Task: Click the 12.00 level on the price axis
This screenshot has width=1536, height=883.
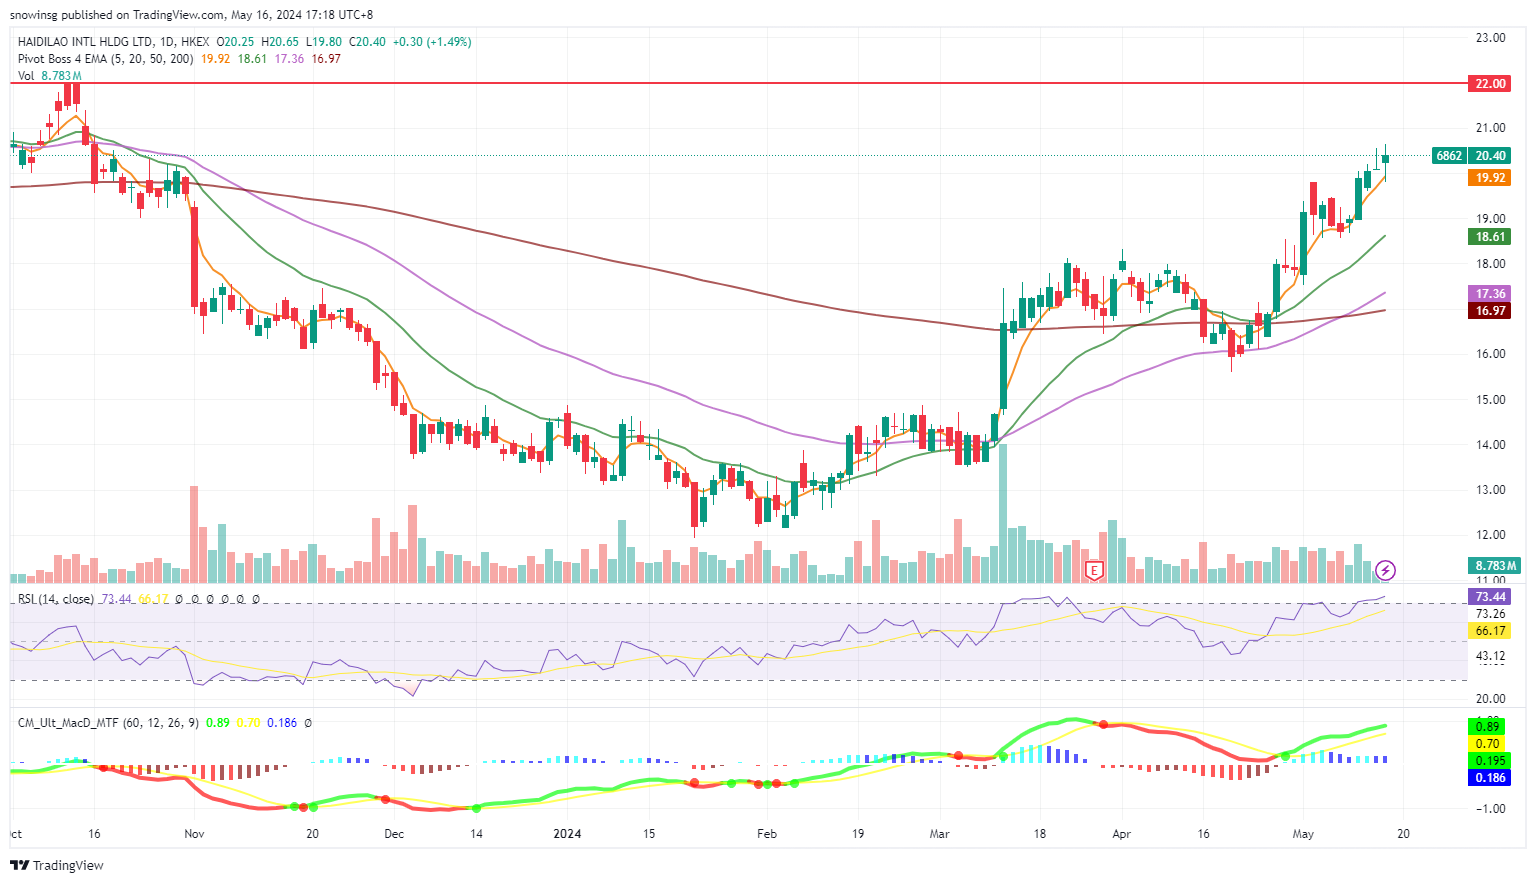Action: click(1490, 535)
